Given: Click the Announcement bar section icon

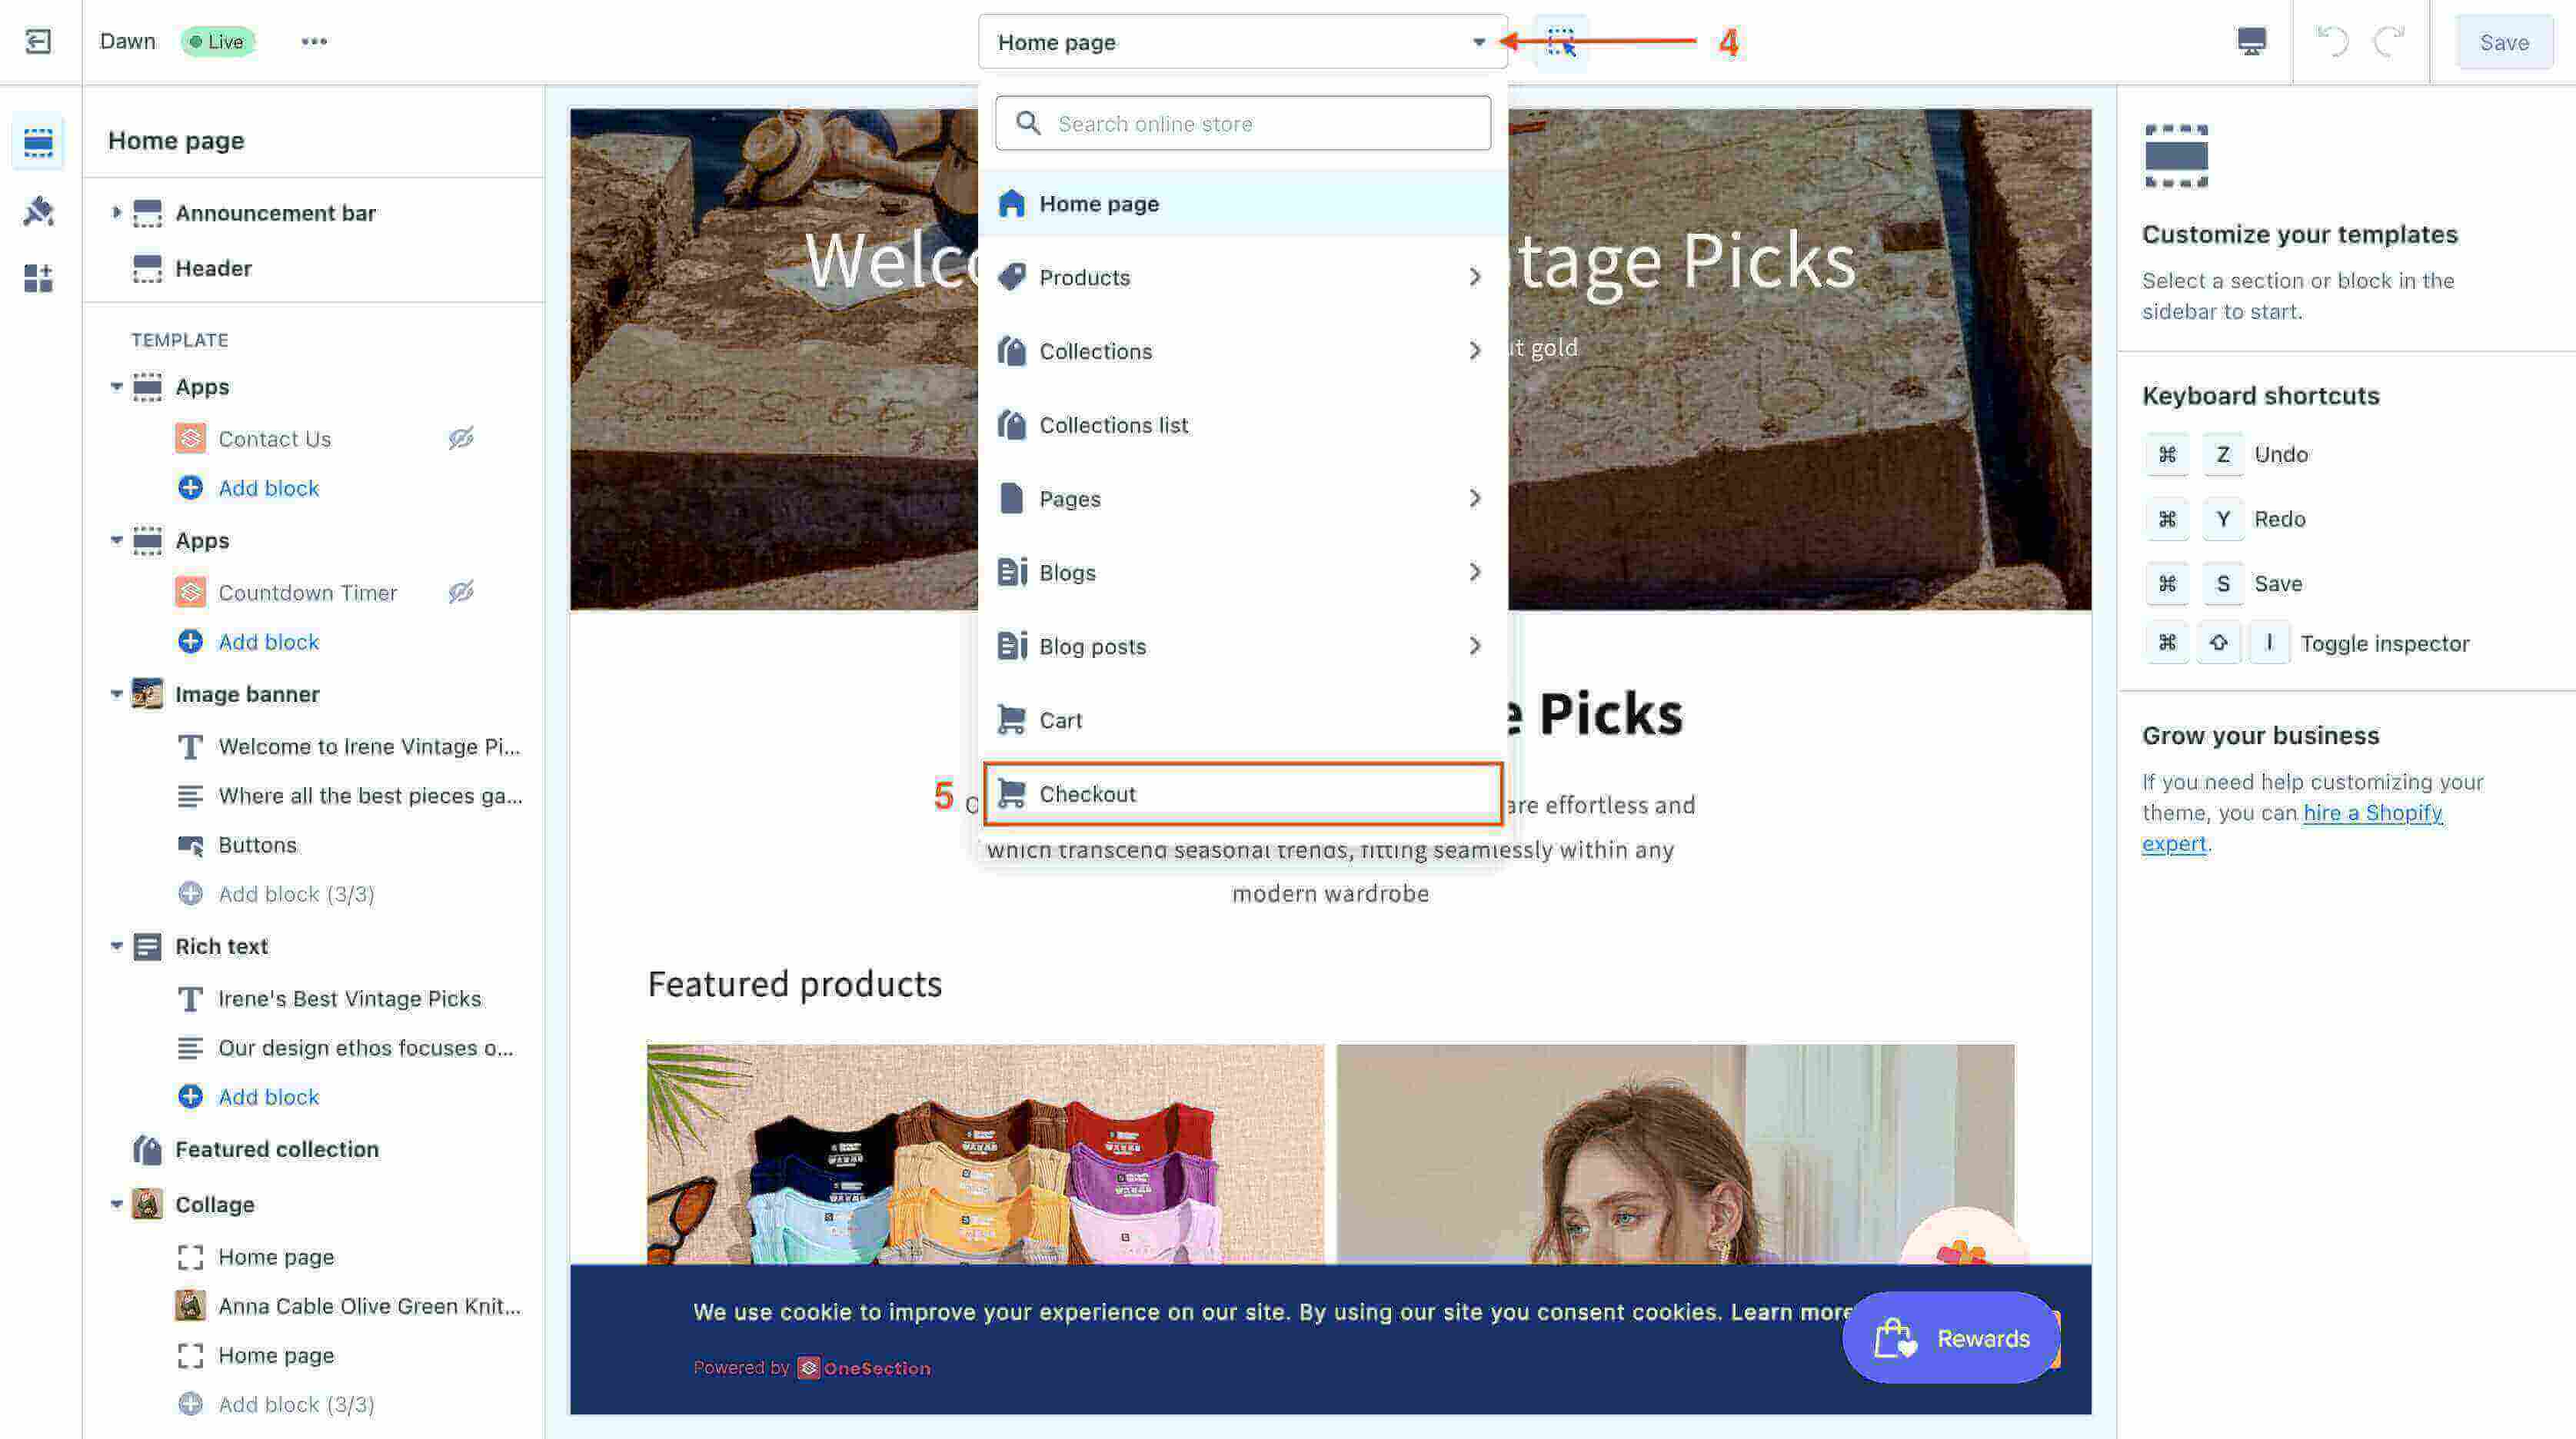Looking at the screenshot, I should (148, 212).
